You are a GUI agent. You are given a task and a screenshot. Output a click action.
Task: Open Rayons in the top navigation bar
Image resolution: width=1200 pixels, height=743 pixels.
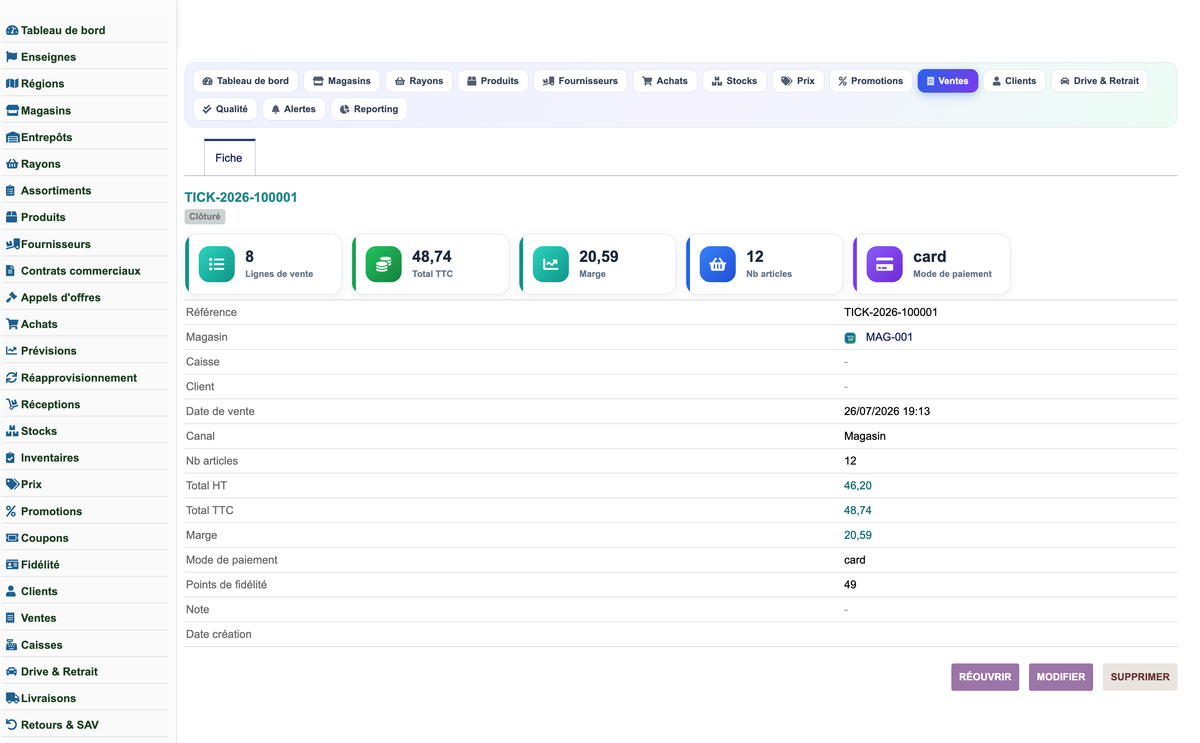click(419, 81)
